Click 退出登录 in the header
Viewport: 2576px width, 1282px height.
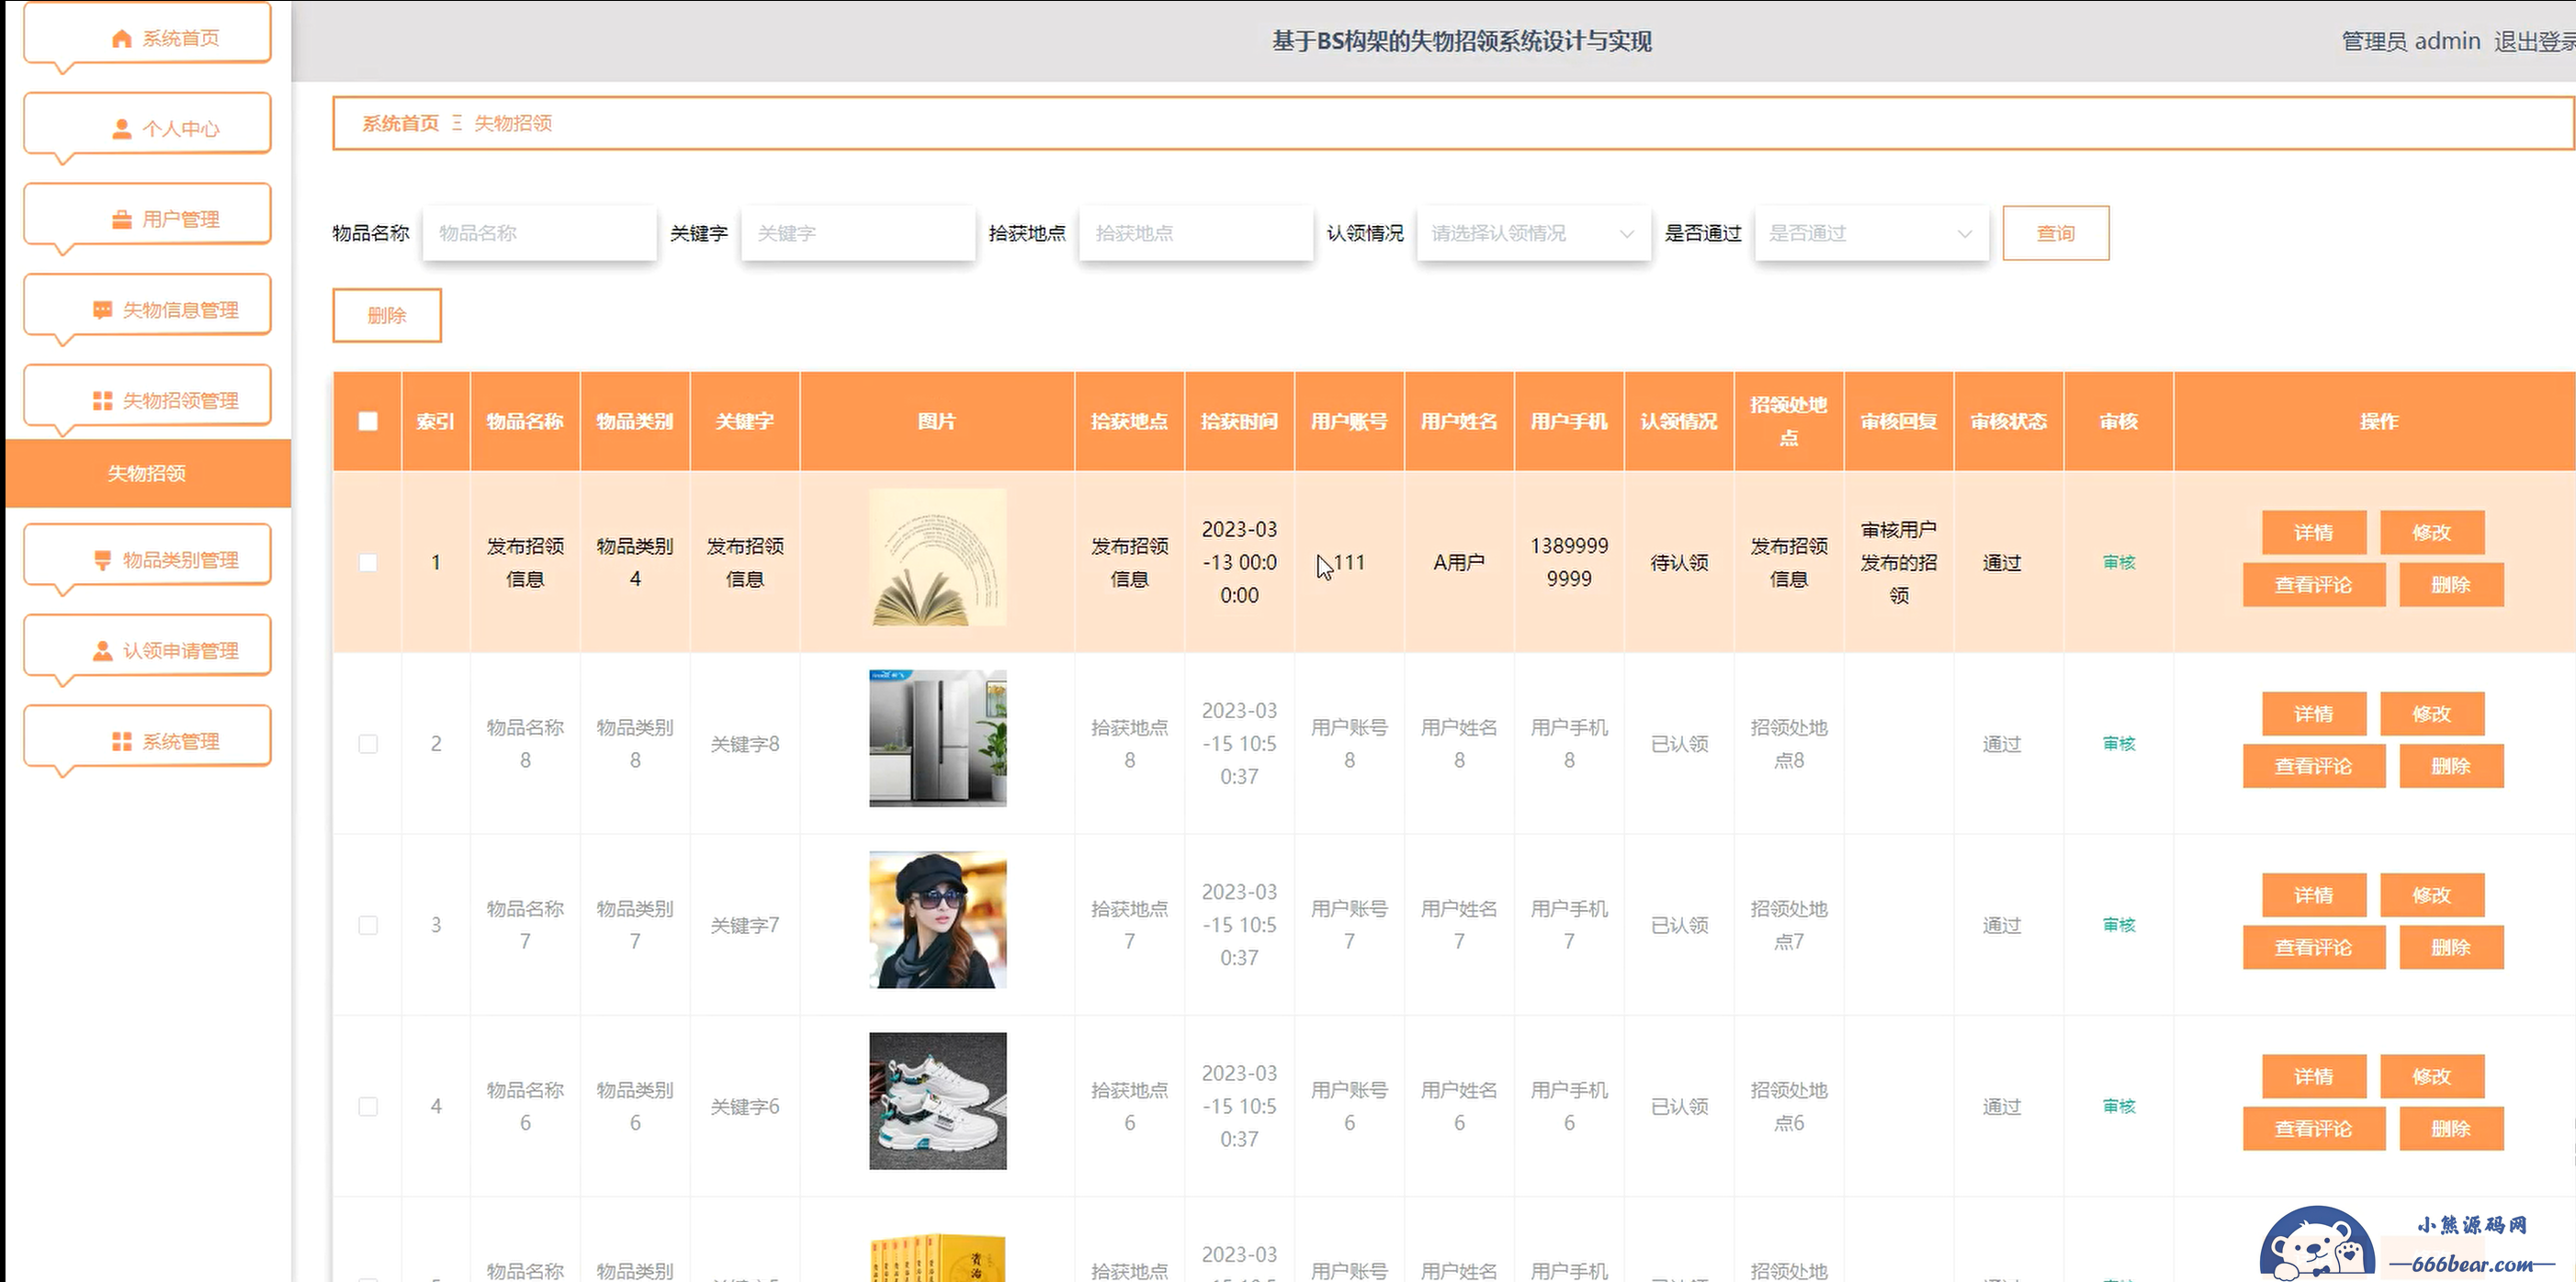(x=2535, y=41)
